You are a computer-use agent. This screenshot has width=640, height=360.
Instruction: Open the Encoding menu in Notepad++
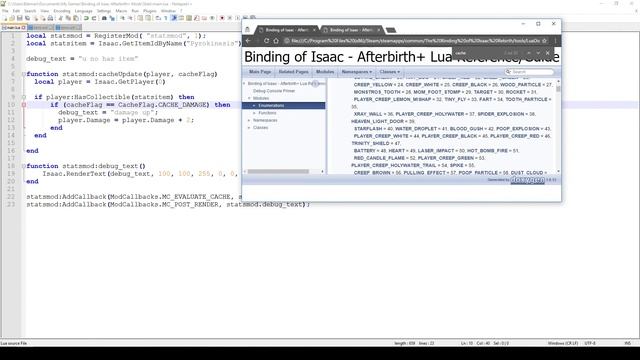tap(62, 11)
